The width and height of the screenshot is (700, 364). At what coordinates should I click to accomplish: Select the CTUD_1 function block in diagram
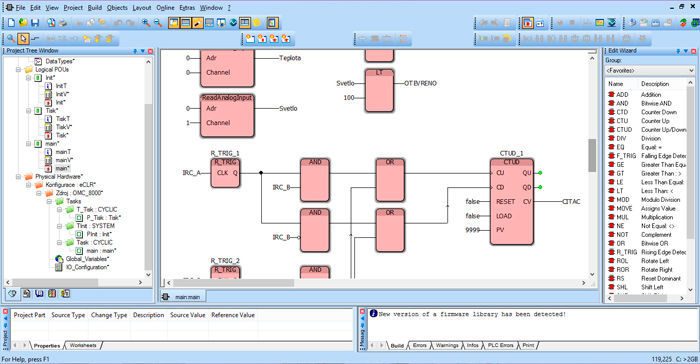tap(512, 202)
